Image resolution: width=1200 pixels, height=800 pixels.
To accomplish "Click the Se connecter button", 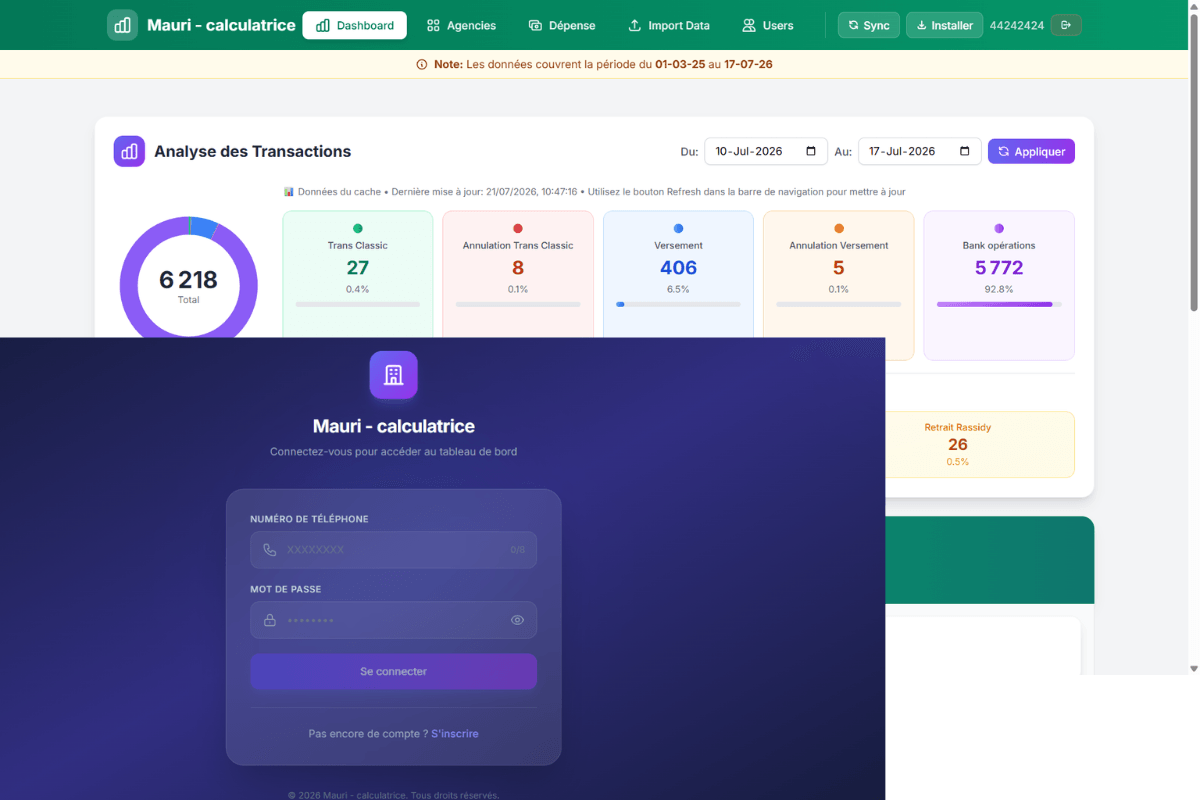I will 393,672.
